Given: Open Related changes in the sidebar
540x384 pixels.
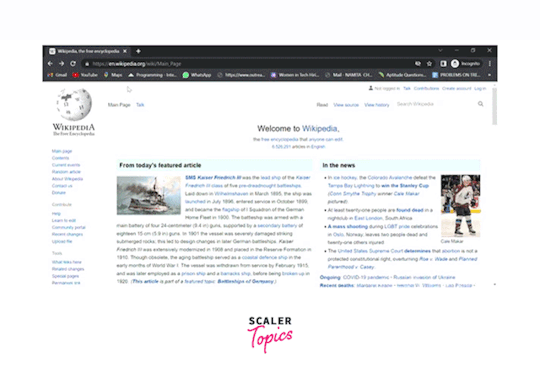Looking at the screenshot, I should (68, 269).
